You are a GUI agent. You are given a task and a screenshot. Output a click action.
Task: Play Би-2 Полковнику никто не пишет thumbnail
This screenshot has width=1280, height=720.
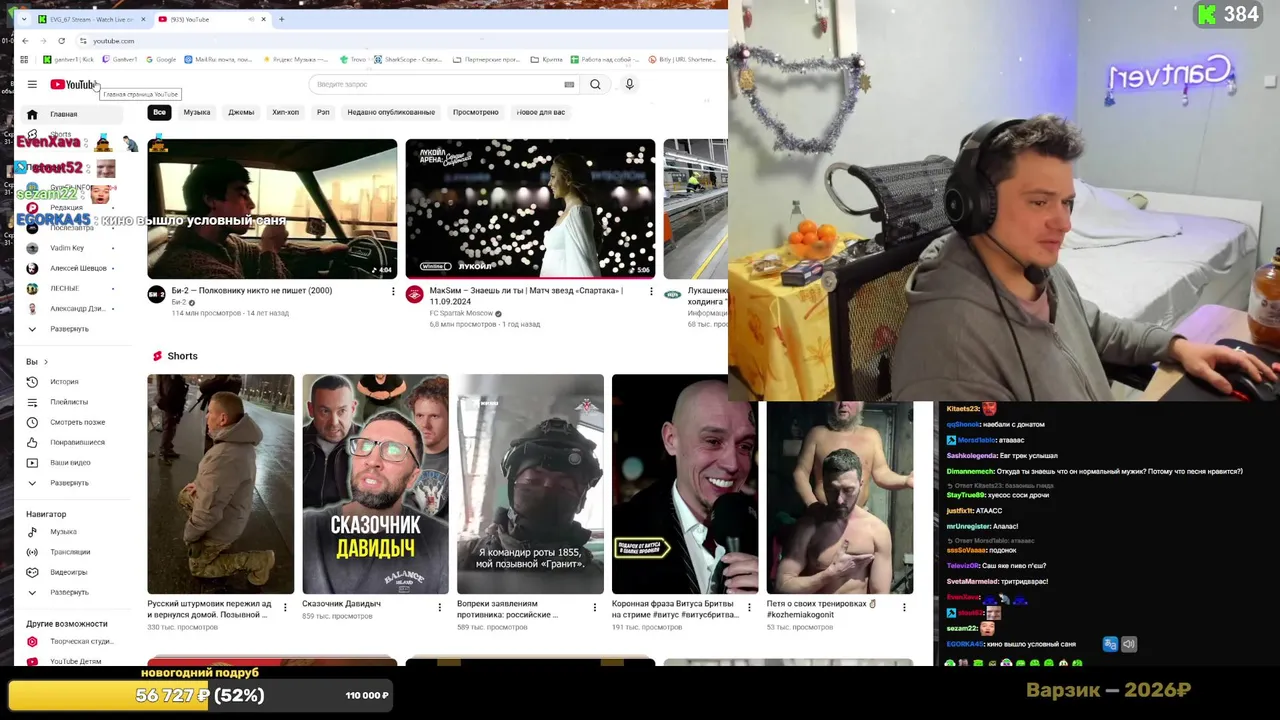coord(272,209)
